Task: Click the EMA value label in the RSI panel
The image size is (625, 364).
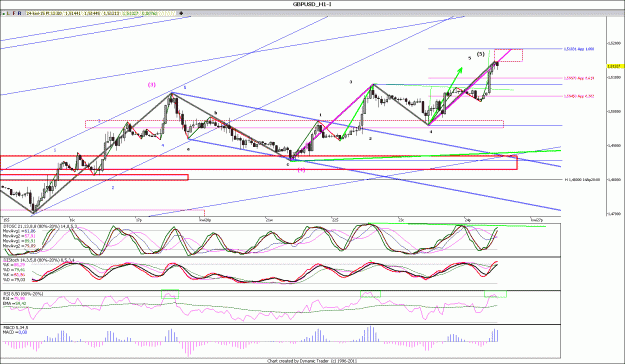Action: [15, 303]
